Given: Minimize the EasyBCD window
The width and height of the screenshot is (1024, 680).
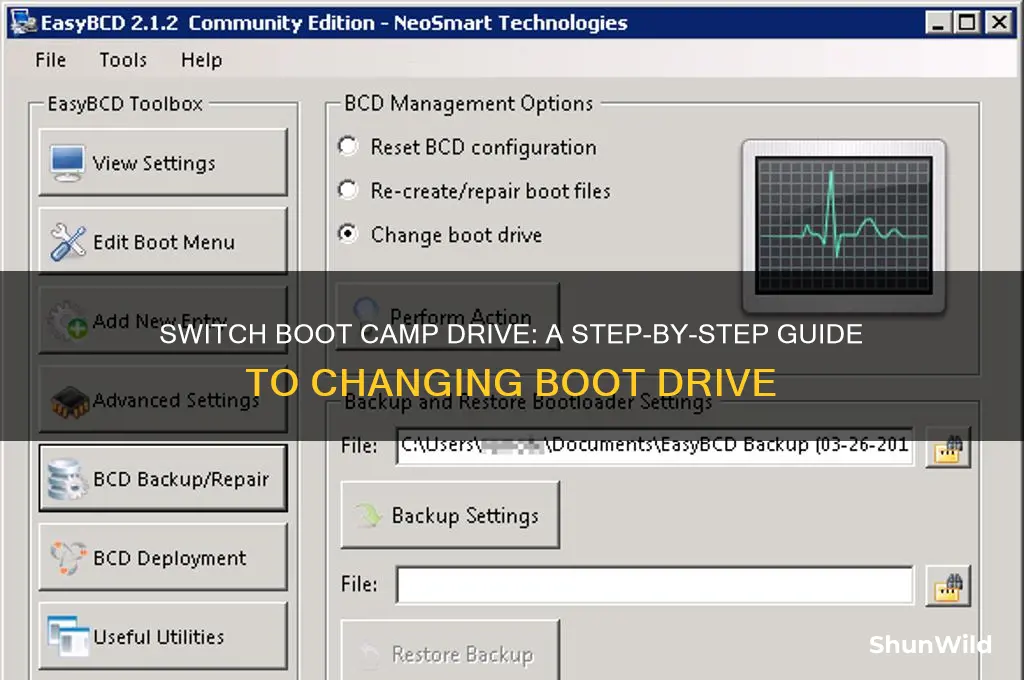Looking at the screenshot, I should 938,23.
